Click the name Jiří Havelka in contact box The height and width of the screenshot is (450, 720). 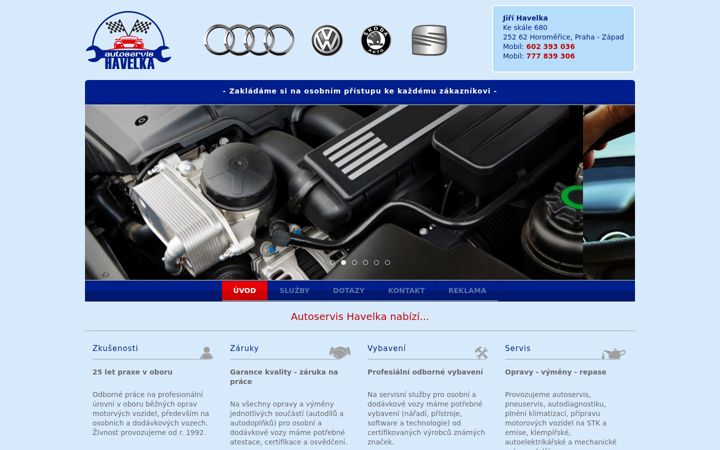click(525, 18)
